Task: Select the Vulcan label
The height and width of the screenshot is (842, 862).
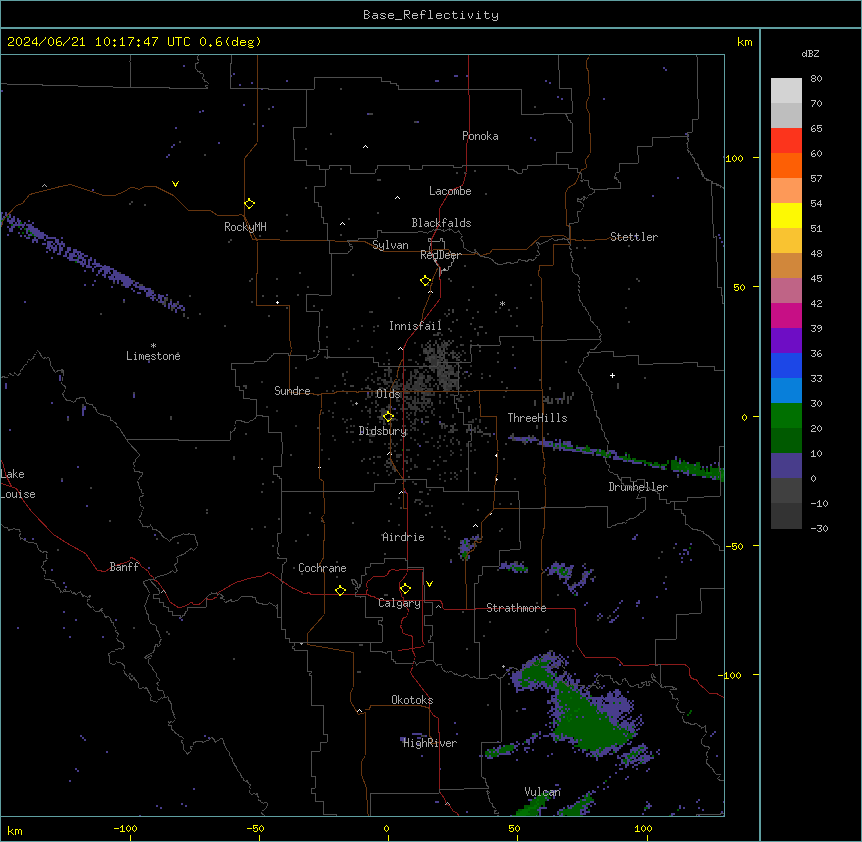Action: (x=542, y=792)
